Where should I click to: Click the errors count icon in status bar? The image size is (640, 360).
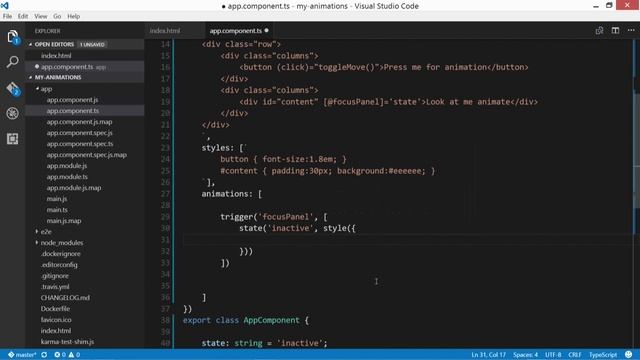point(60,355)
